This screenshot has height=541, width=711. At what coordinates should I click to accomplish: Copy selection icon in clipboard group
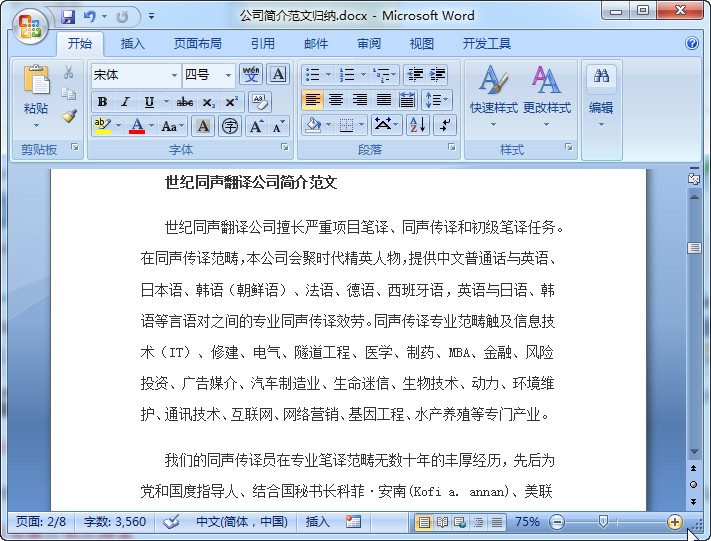68,94
